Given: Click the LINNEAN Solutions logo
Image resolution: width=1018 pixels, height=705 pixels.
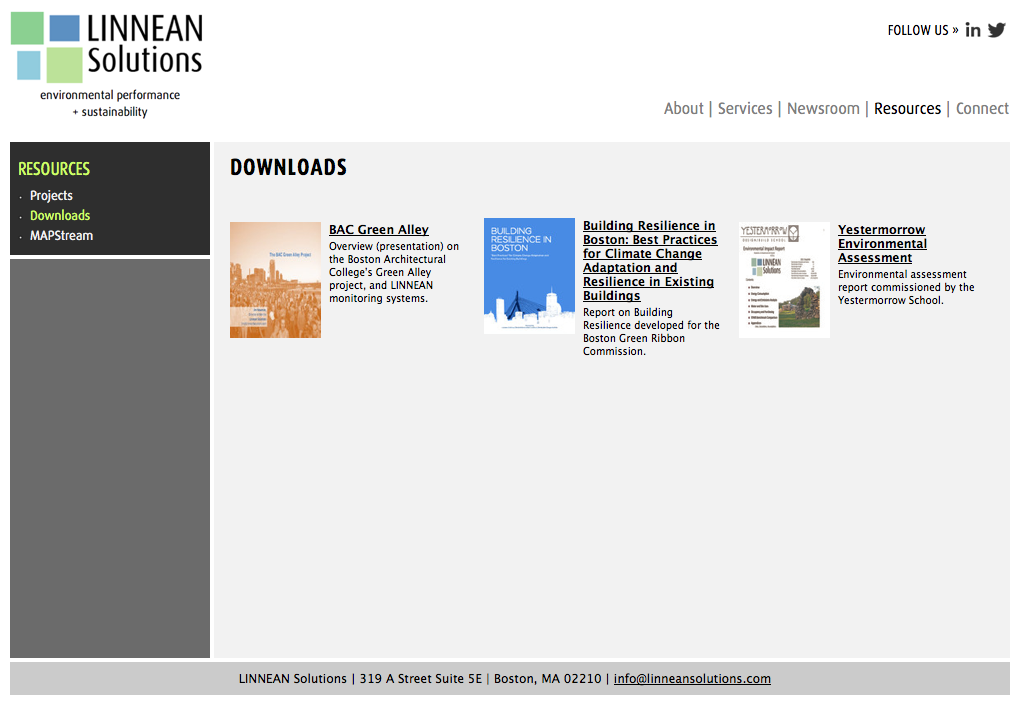Looking at the screenshot, I should pyautogui.click(x=106, y=47).
